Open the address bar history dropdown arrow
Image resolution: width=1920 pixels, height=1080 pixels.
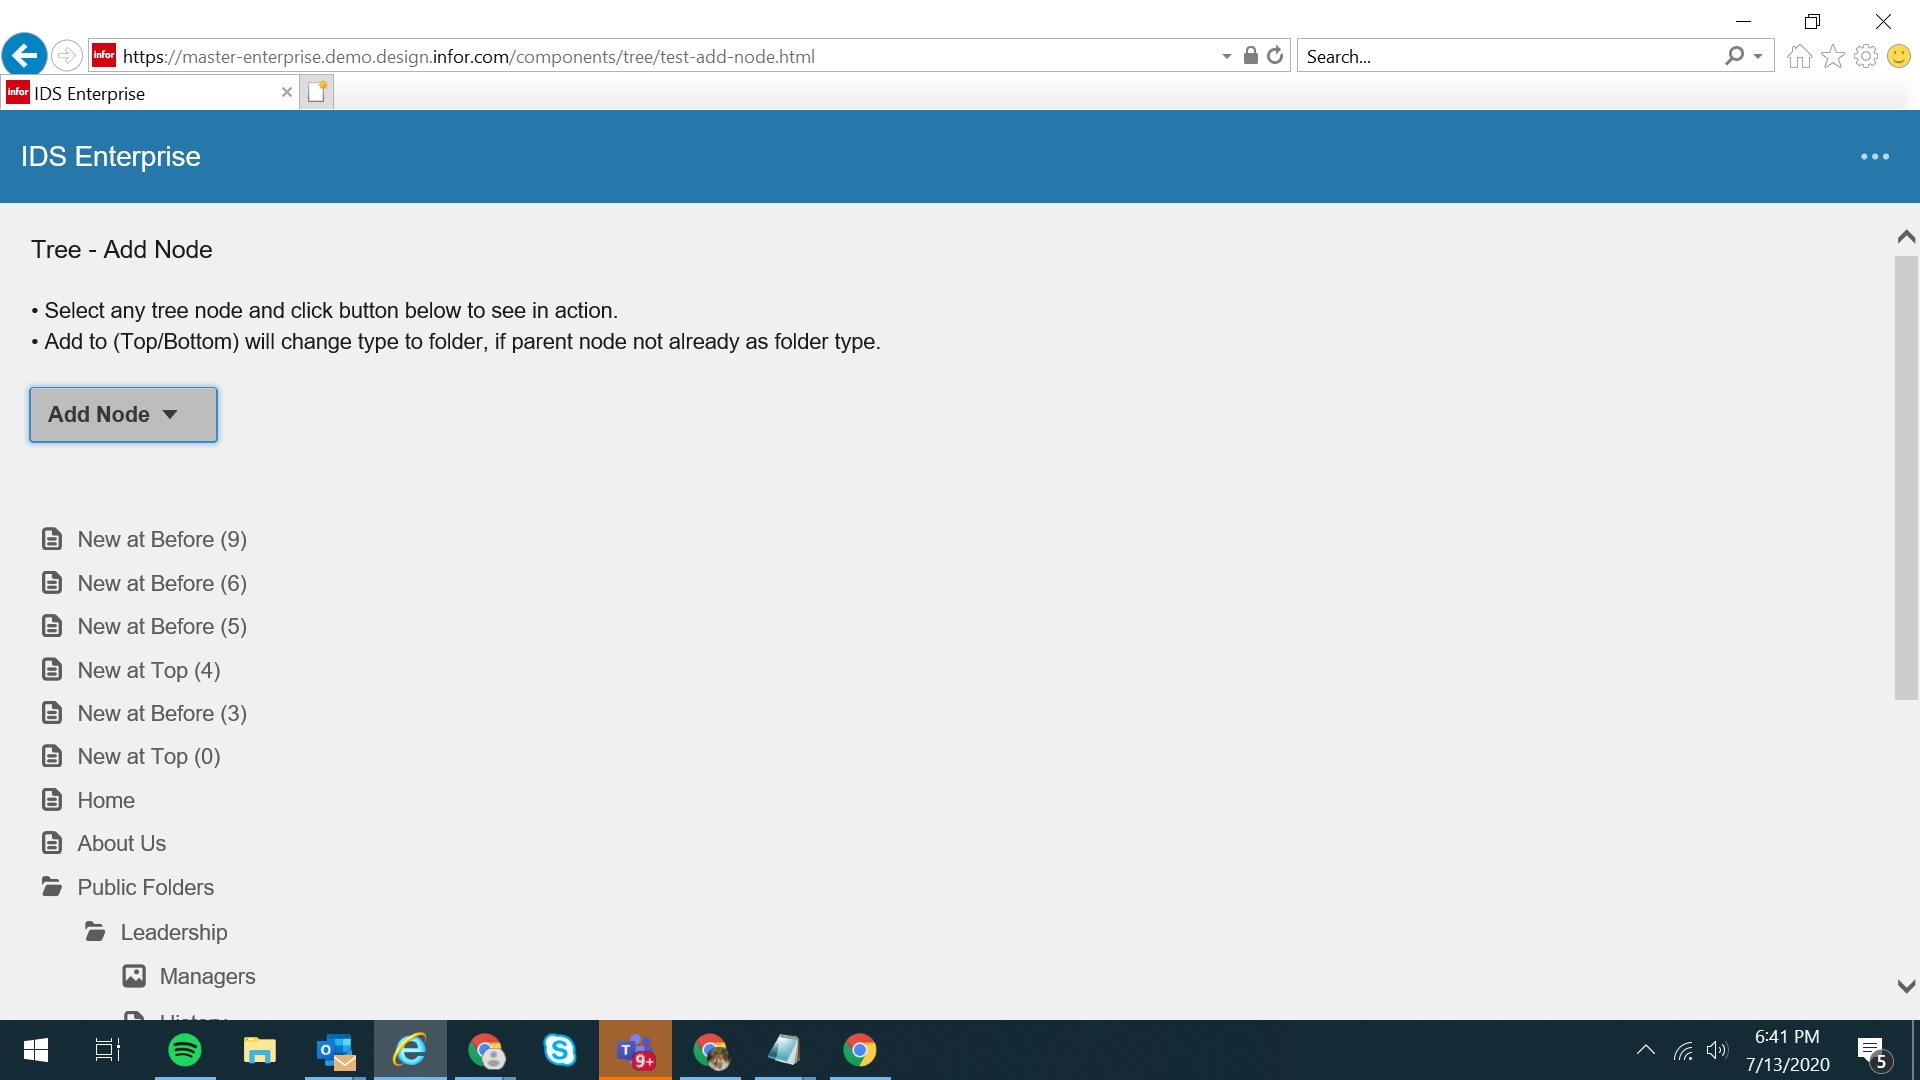(x=1226, y=57)
